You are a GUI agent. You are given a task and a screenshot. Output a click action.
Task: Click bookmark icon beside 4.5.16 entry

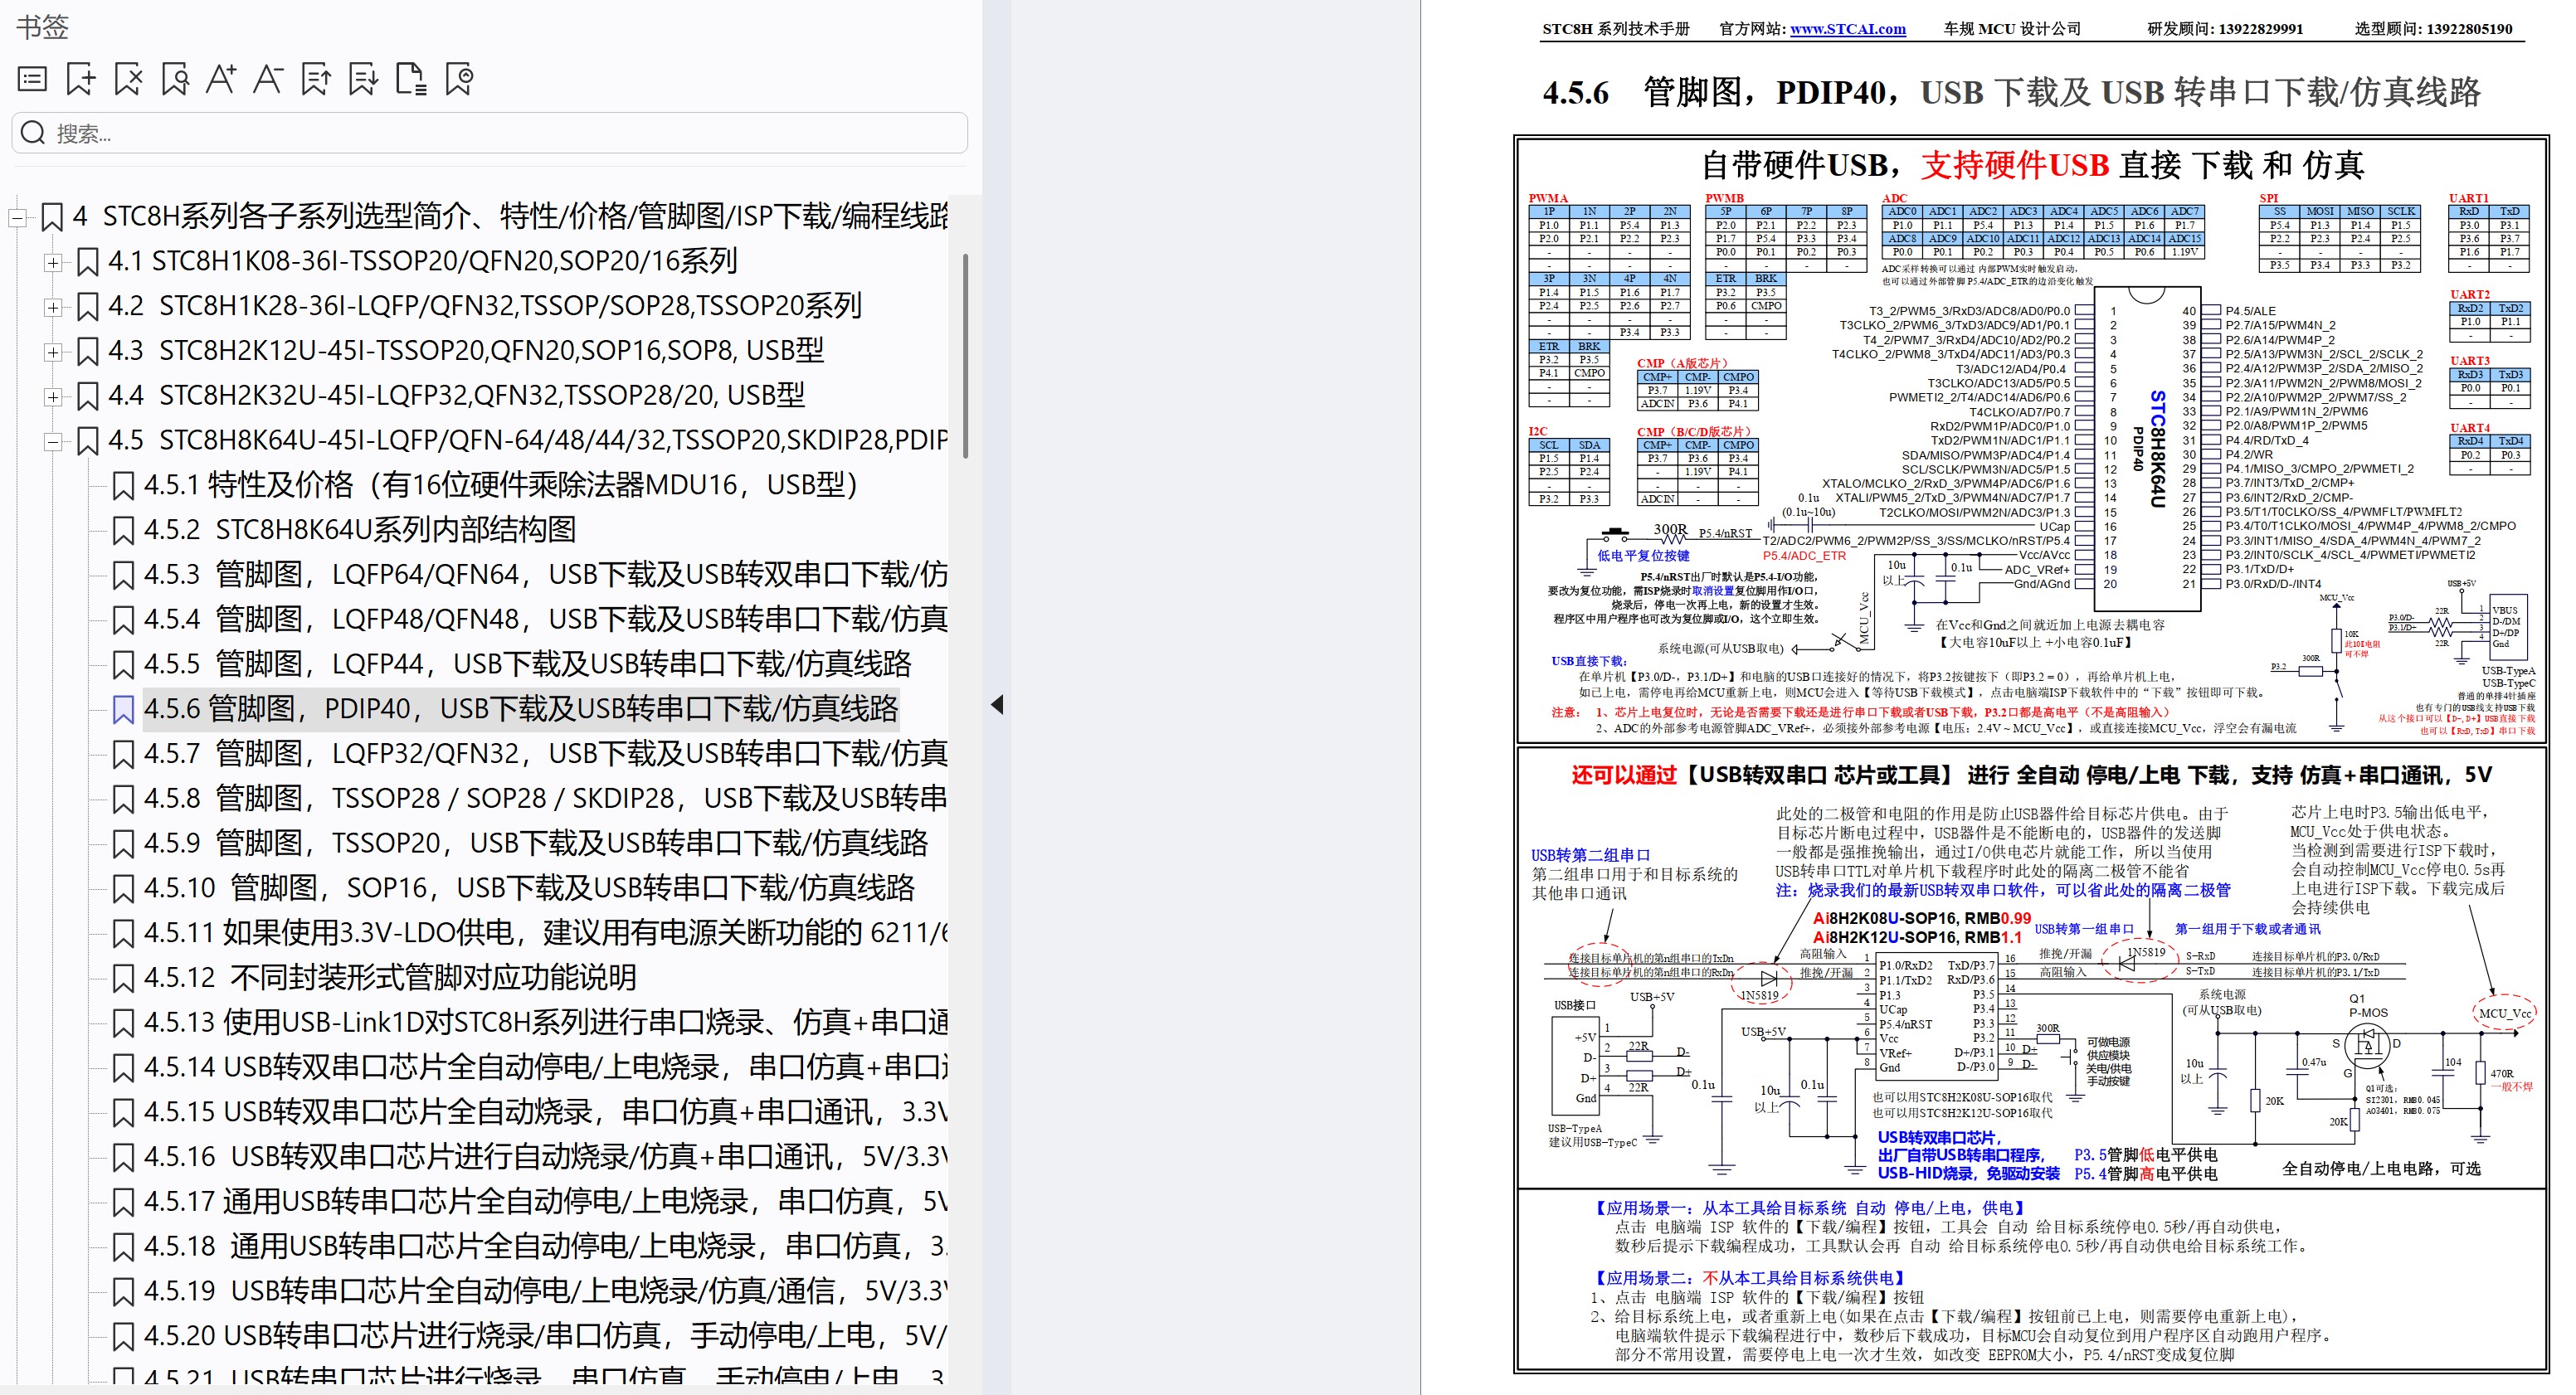(x=123, y=1158)
